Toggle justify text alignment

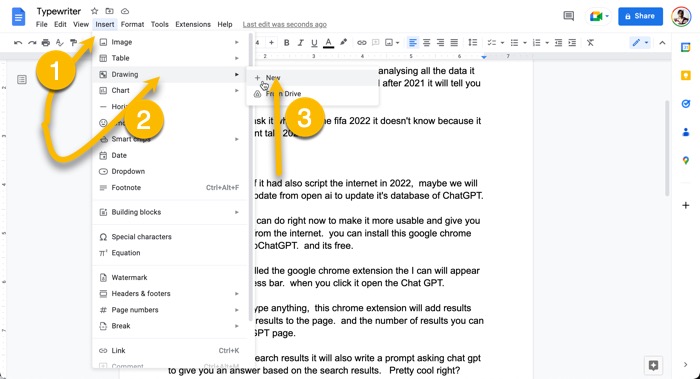coord(454,43)
